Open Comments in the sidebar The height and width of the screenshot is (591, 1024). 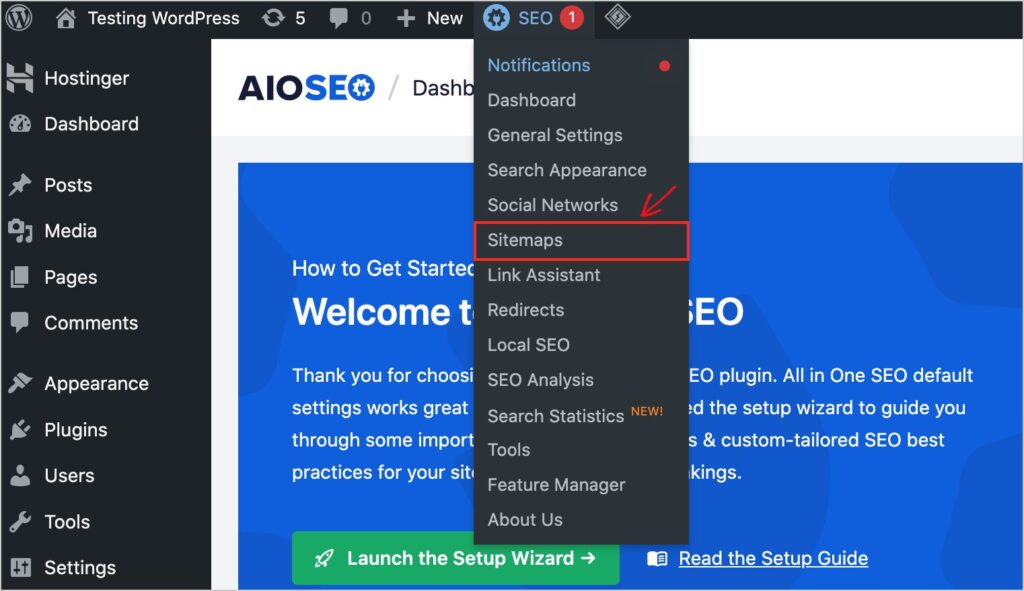click(x=91, y=323)
